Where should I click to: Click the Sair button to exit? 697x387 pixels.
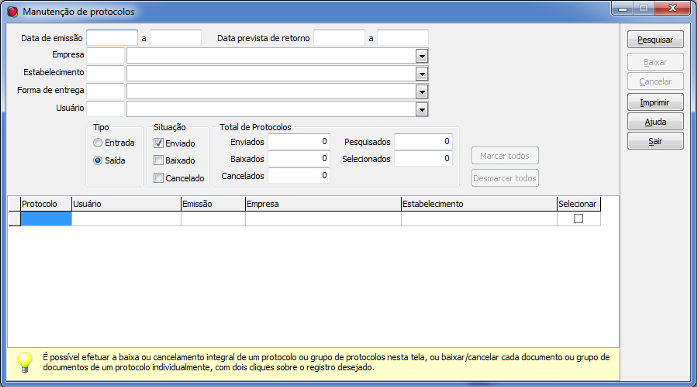click(x=655, y=141)
